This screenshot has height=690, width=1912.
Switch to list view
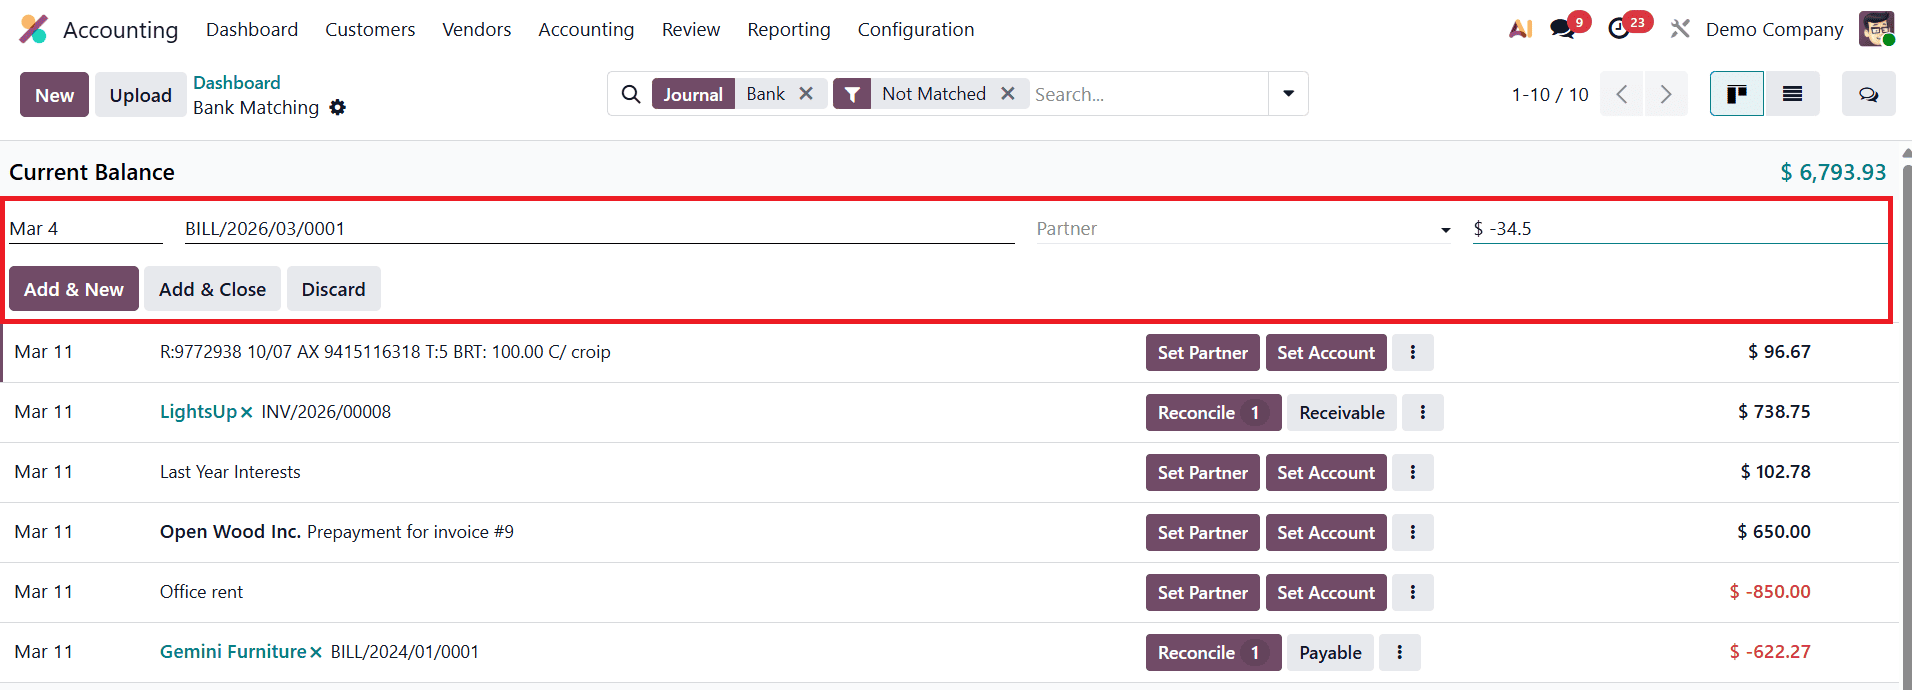coord(1792,94)
